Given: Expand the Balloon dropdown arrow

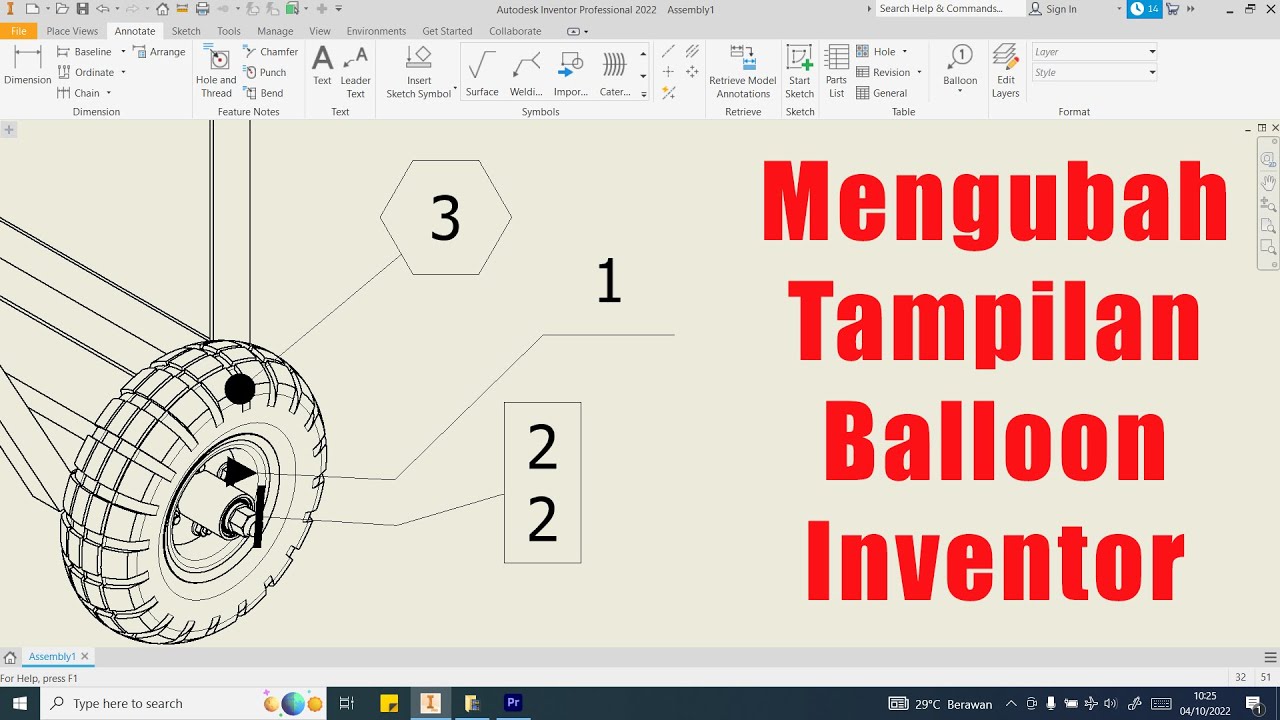Looking at the screenshot, I should [x=960, y=92].
